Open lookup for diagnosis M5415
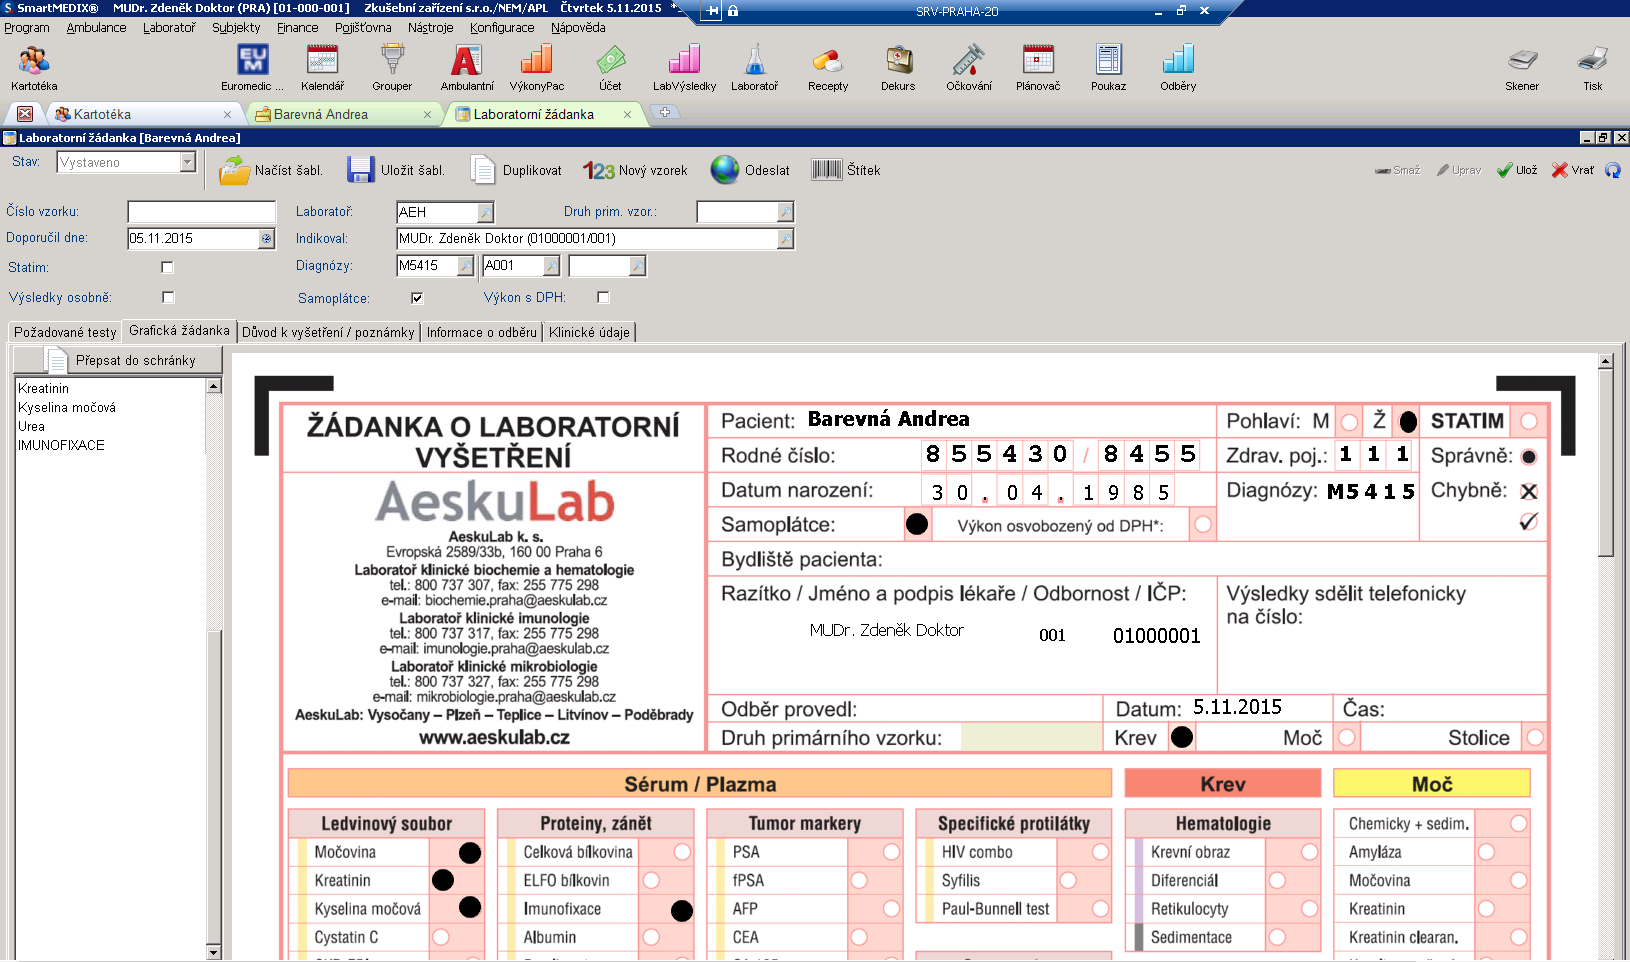 (465, 266)
